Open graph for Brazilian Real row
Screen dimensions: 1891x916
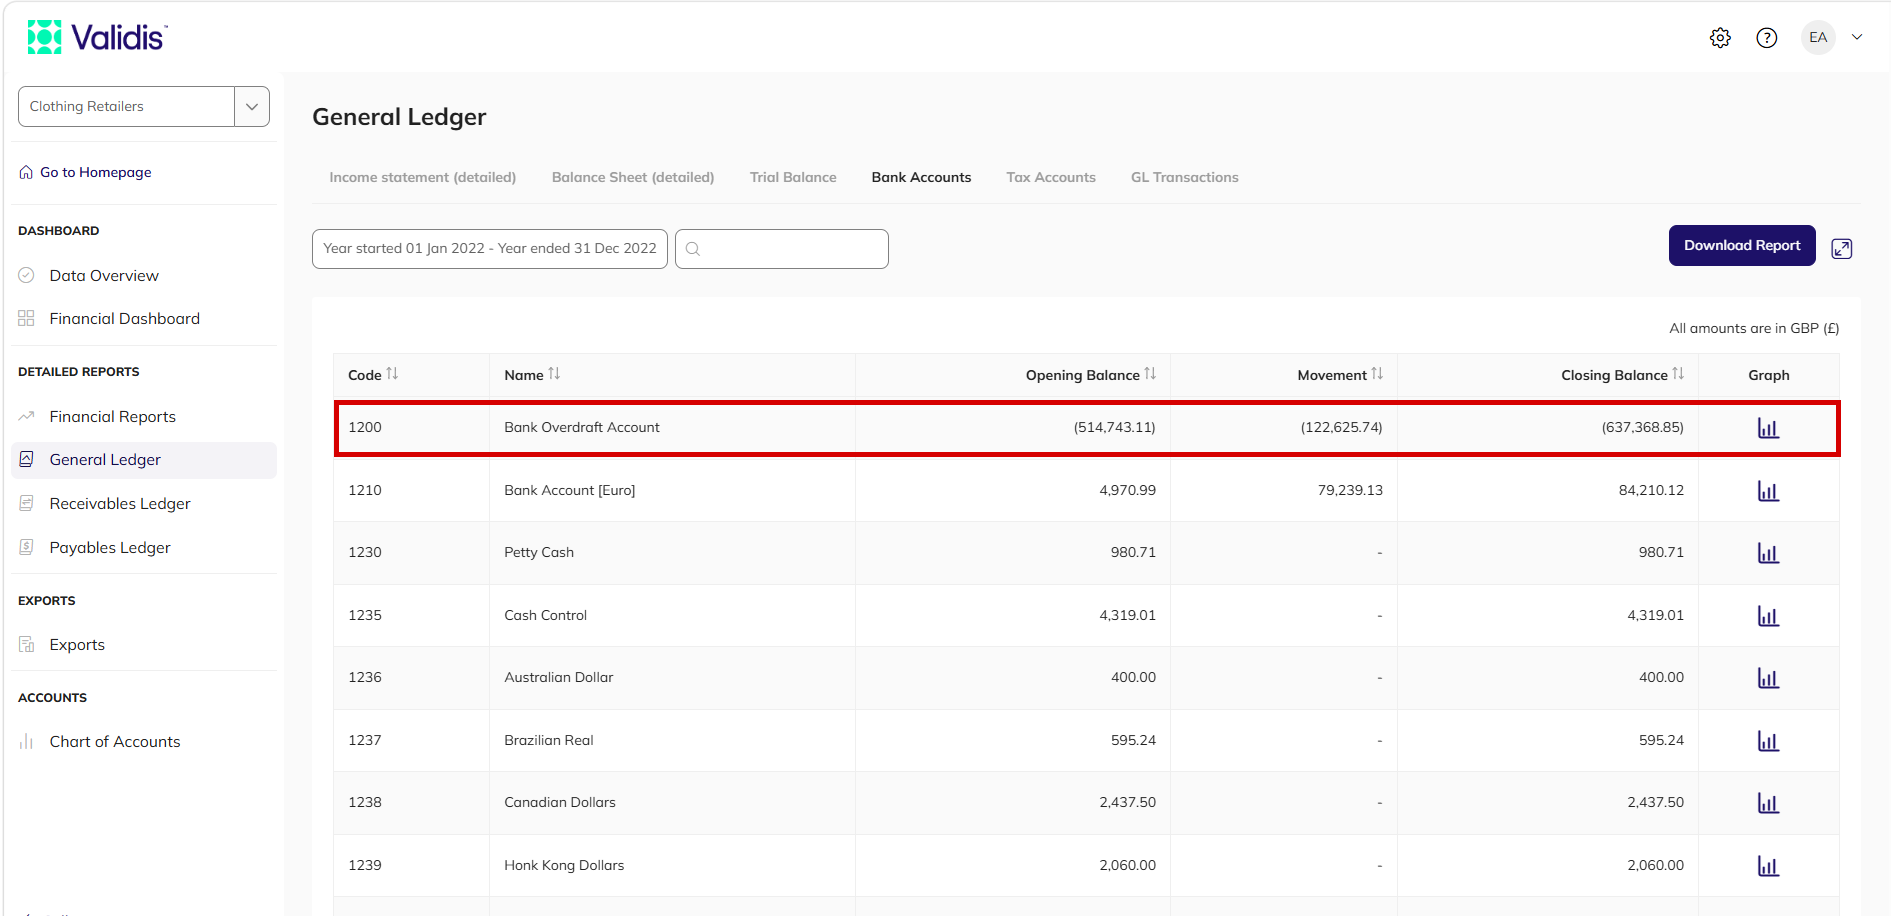pyautogui.click(x=1768, y=741)
